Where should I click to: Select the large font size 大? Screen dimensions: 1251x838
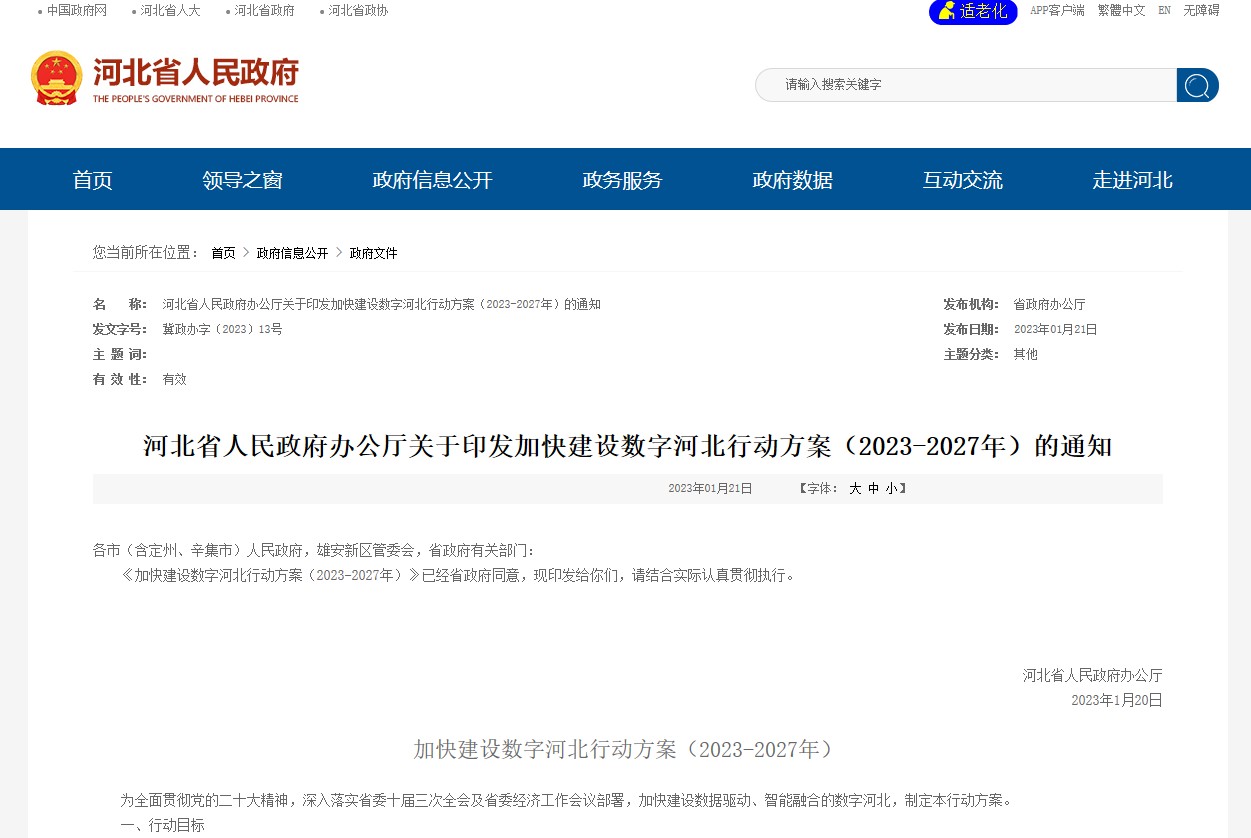pyautogui.click(x=855, y=489)
